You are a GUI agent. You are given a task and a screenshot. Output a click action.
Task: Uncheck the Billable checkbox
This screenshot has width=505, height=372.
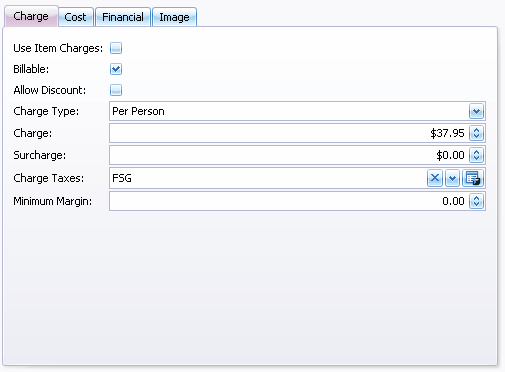[x=116, y=69]
